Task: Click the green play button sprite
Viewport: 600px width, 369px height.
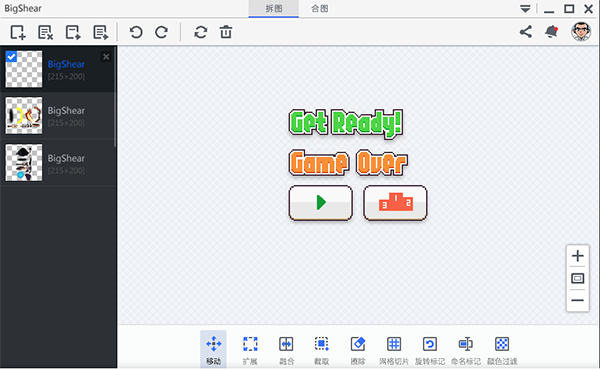Action: tap(321, 202)
